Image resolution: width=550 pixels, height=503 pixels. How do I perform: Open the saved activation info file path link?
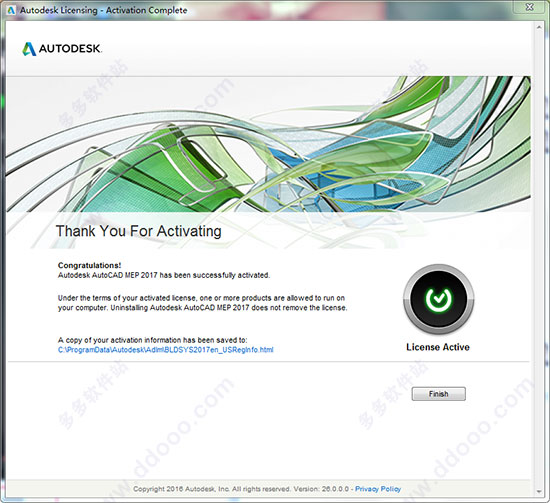[166, 350]
